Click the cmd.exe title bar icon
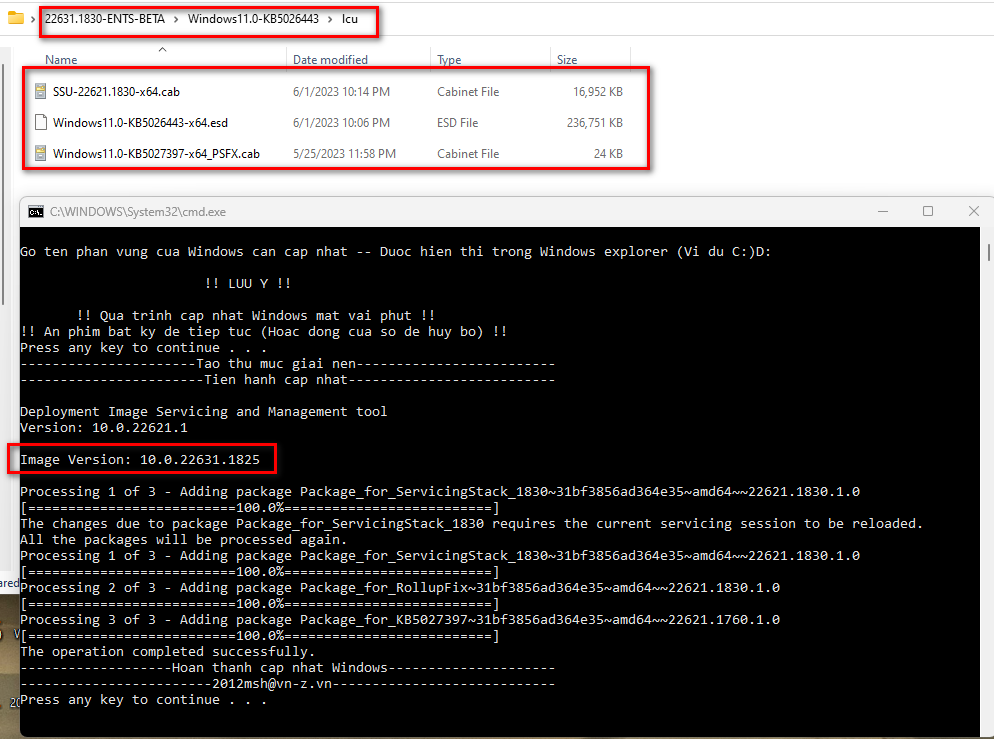 (36, 212)
